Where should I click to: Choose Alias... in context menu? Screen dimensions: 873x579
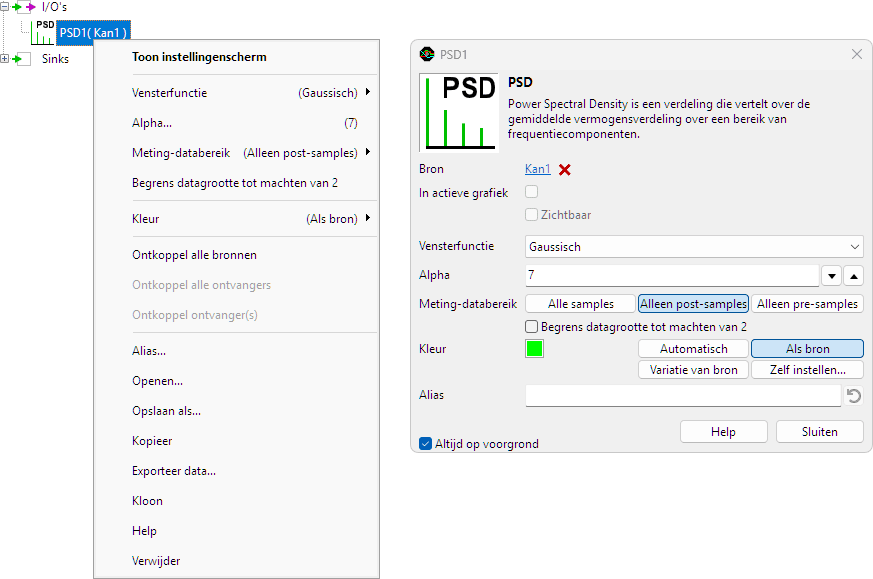coord(237,351)
